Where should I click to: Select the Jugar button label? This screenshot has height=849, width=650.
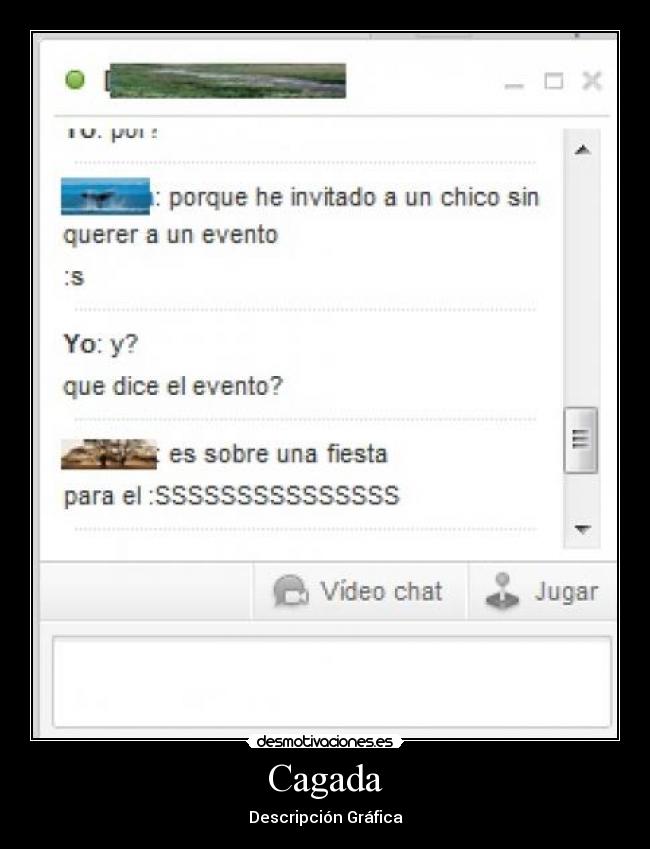pos(566,591)
